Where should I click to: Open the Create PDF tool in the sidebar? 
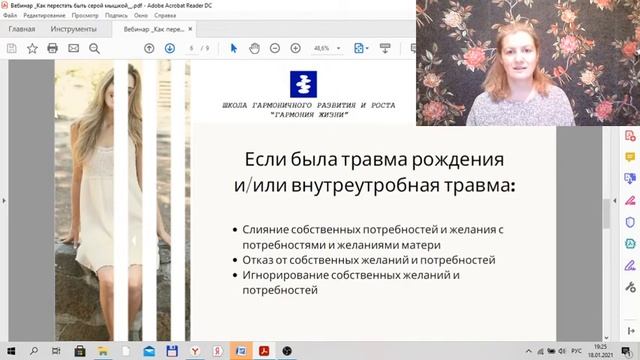(630, 136)
